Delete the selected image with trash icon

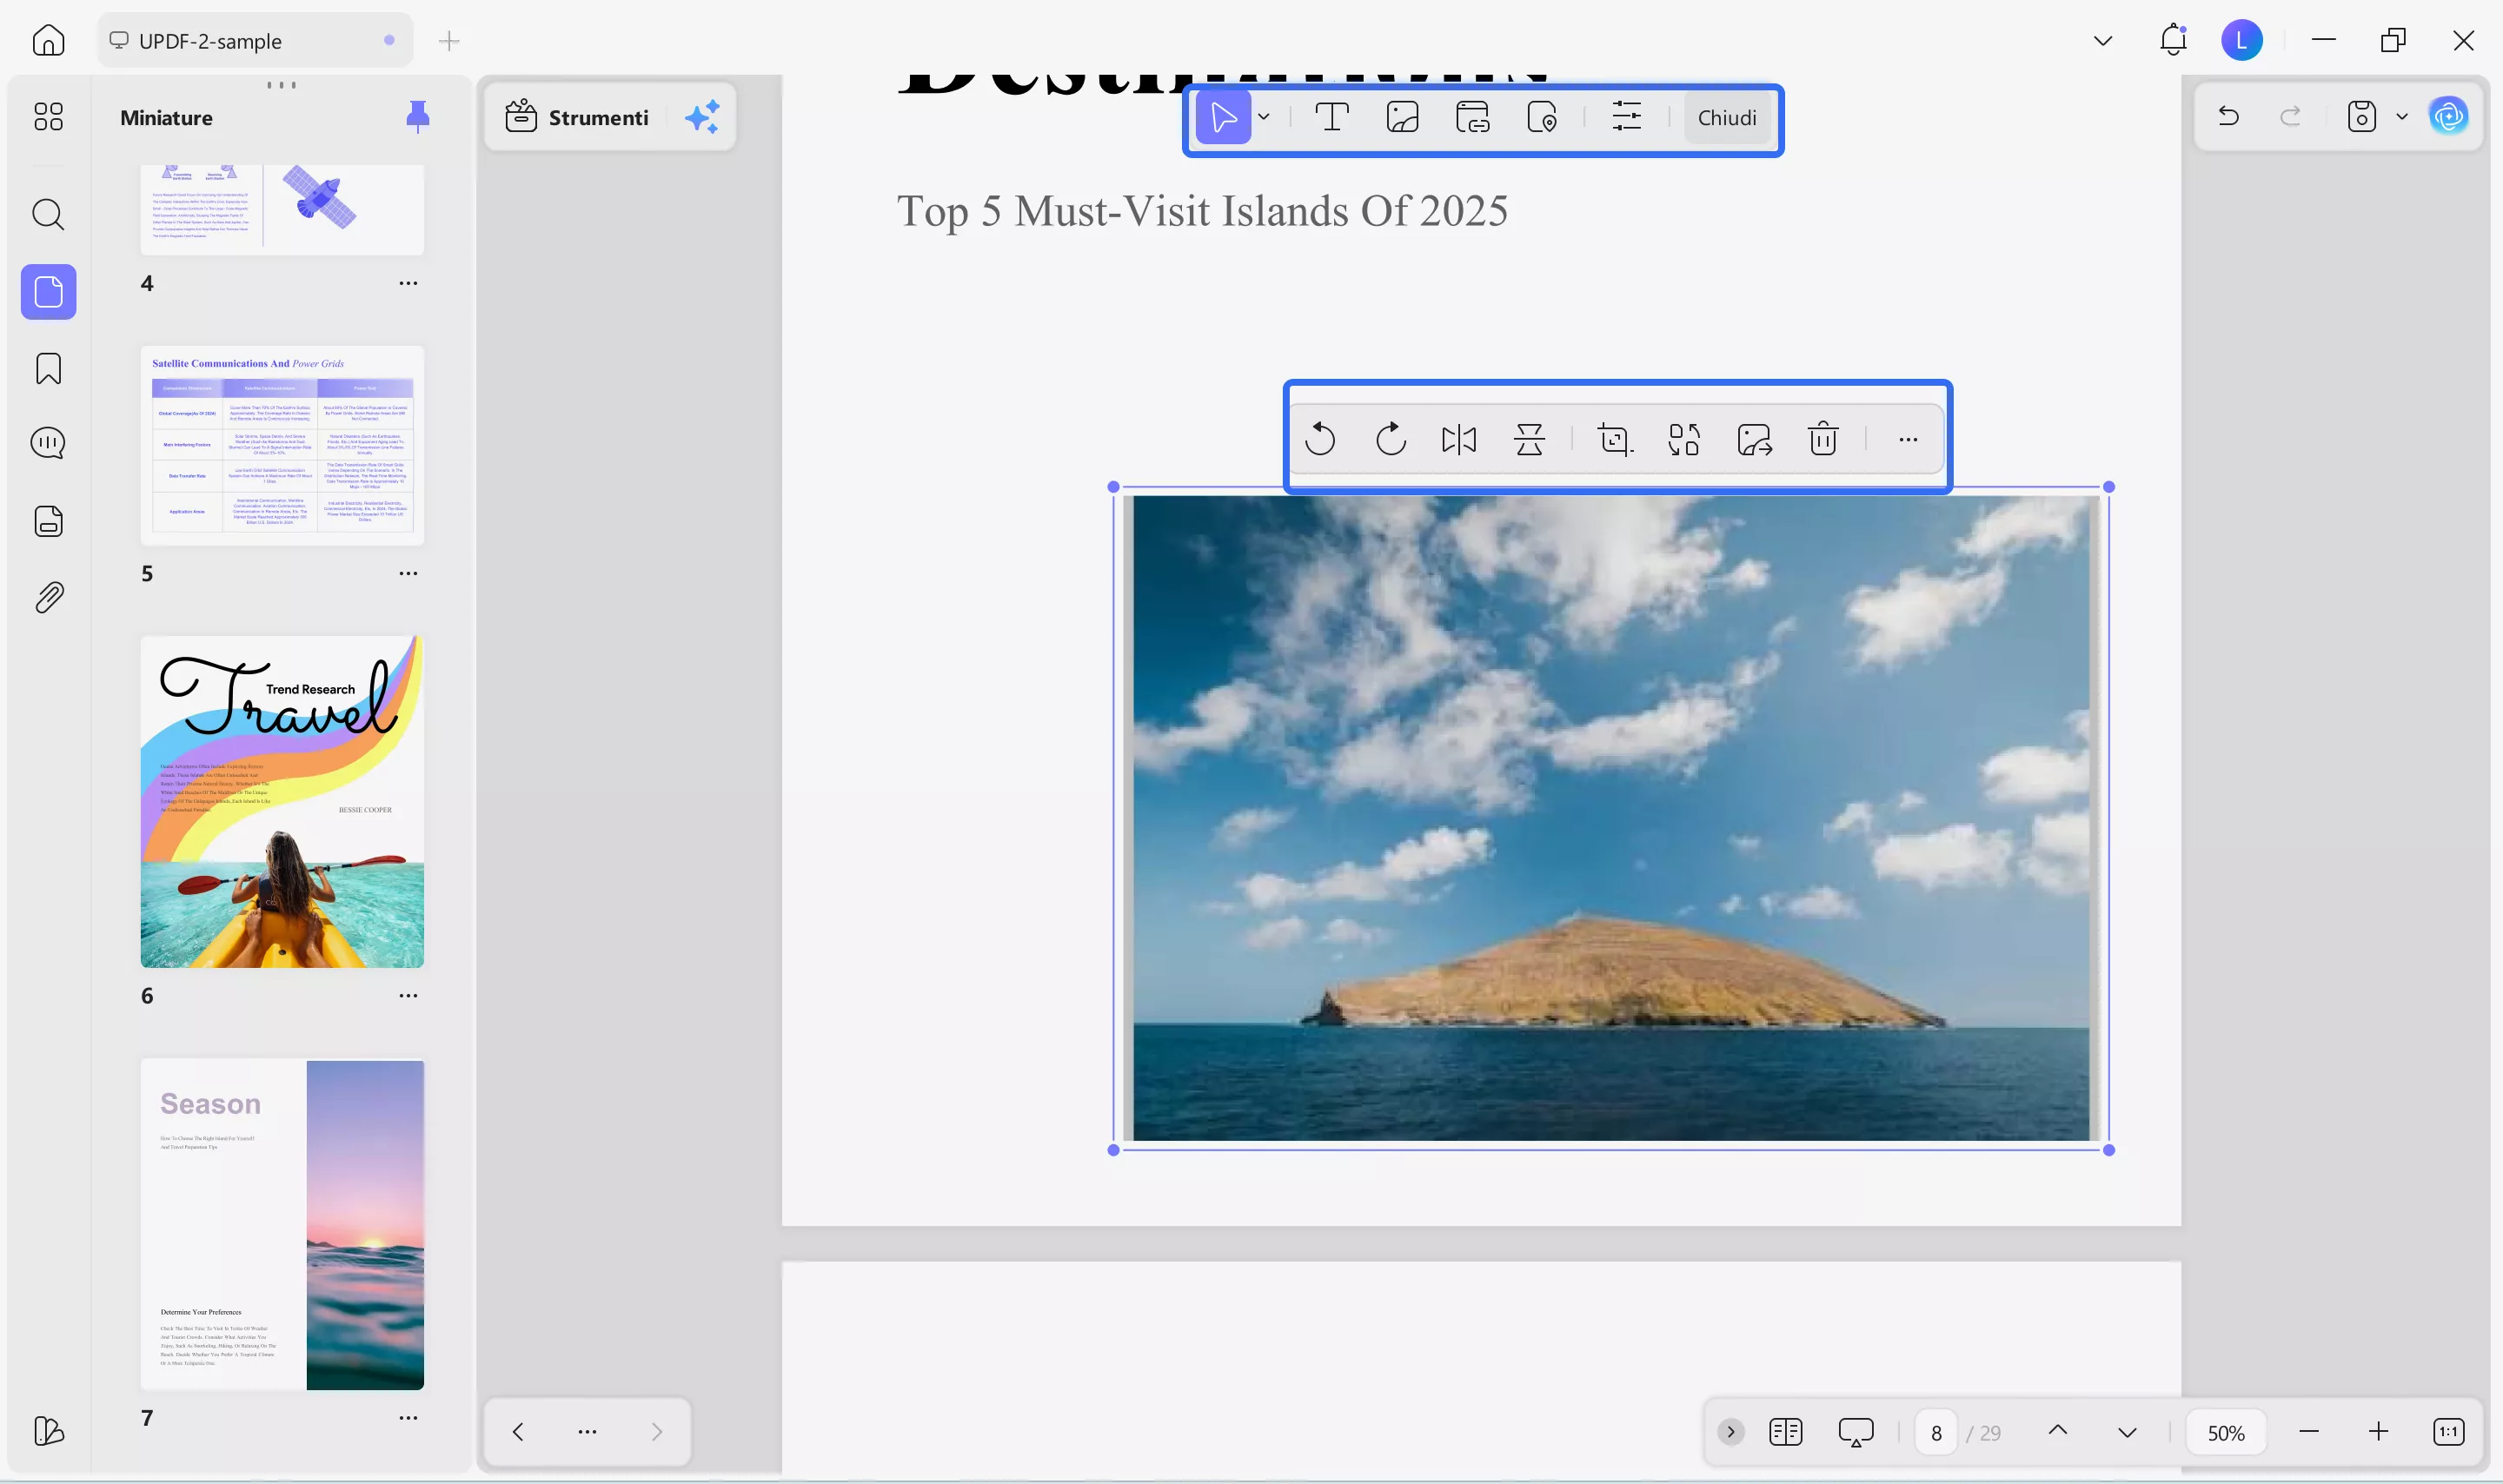tap(1822, 438)
